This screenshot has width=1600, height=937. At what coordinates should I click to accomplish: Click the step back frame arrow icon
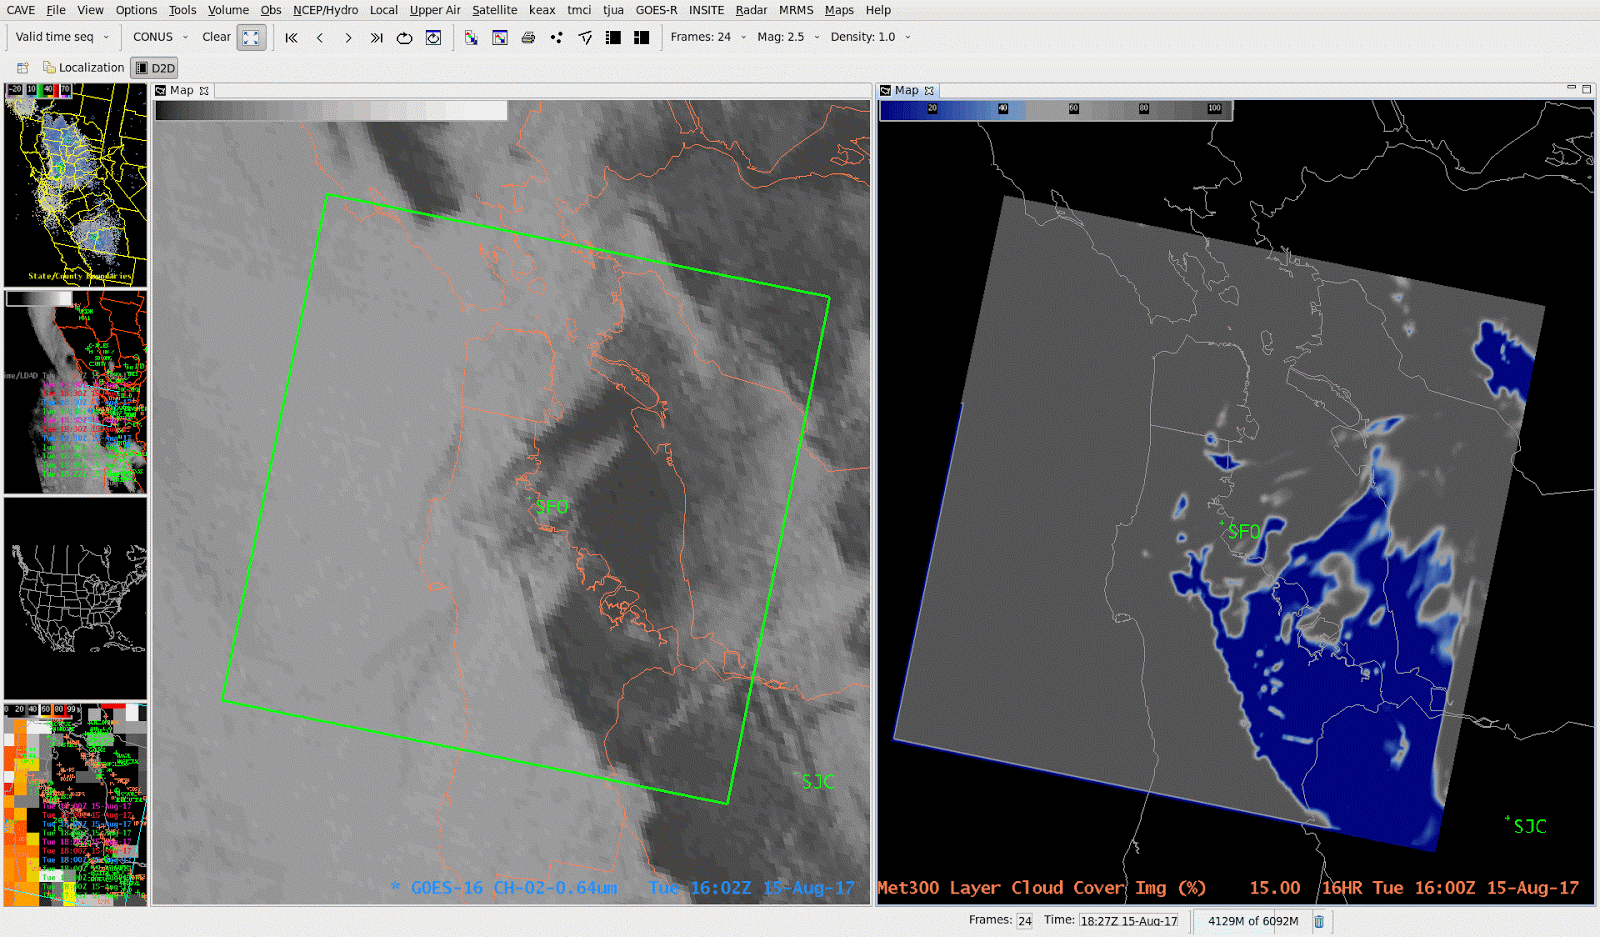coord(319,38)
